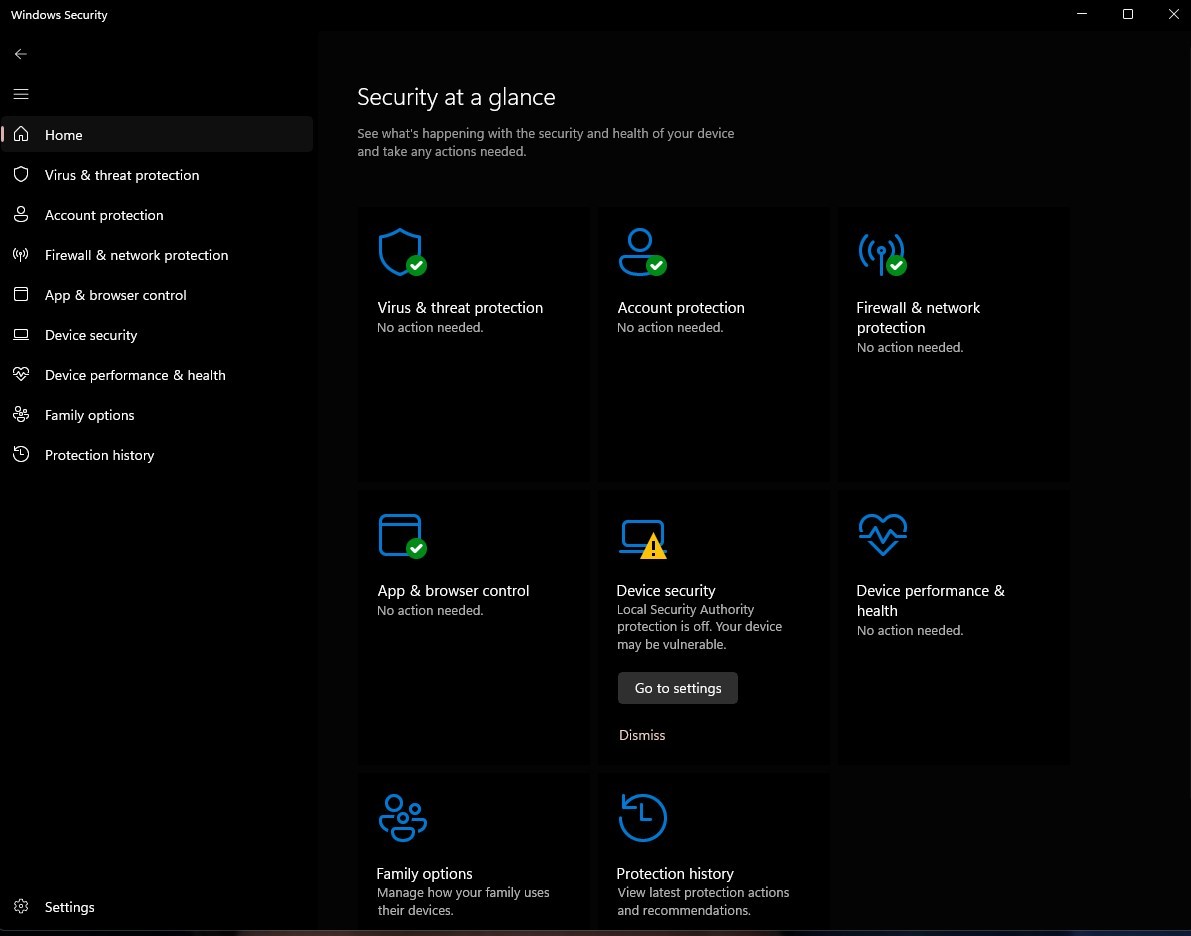Click the 'Security at a glance' heading
Screen dimensions: 1191x936
(456, 97)
